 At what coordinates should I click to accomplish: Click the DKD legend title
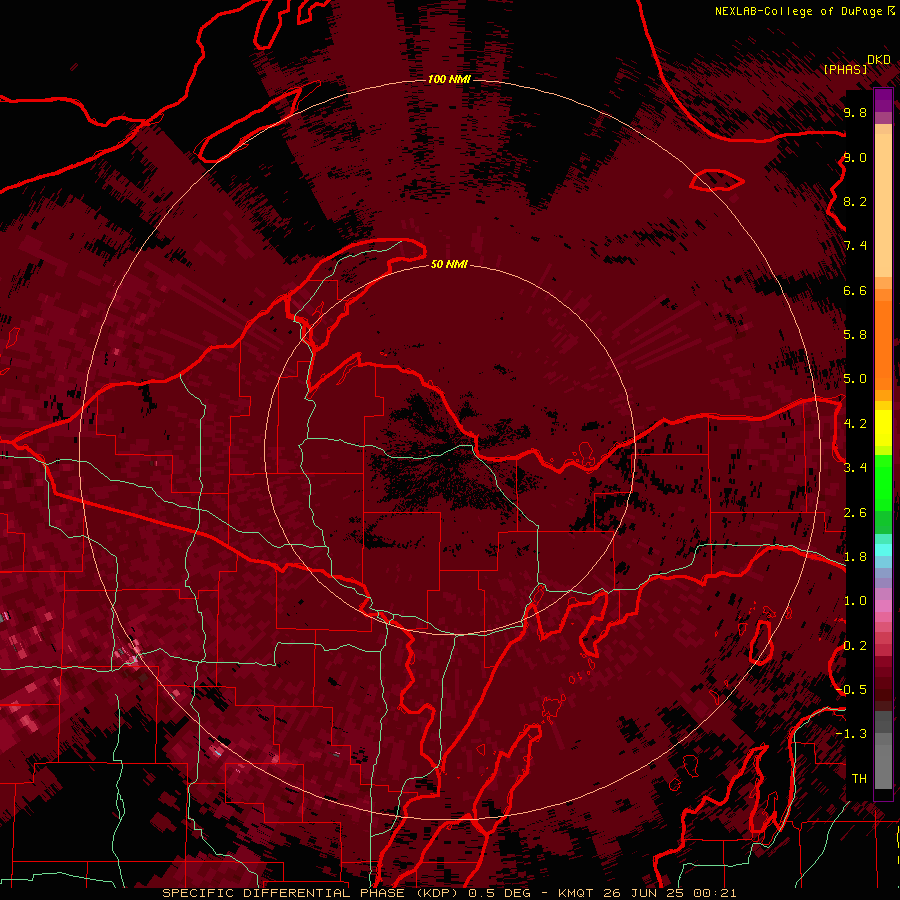pyautogui.click(x=879, y=60)
